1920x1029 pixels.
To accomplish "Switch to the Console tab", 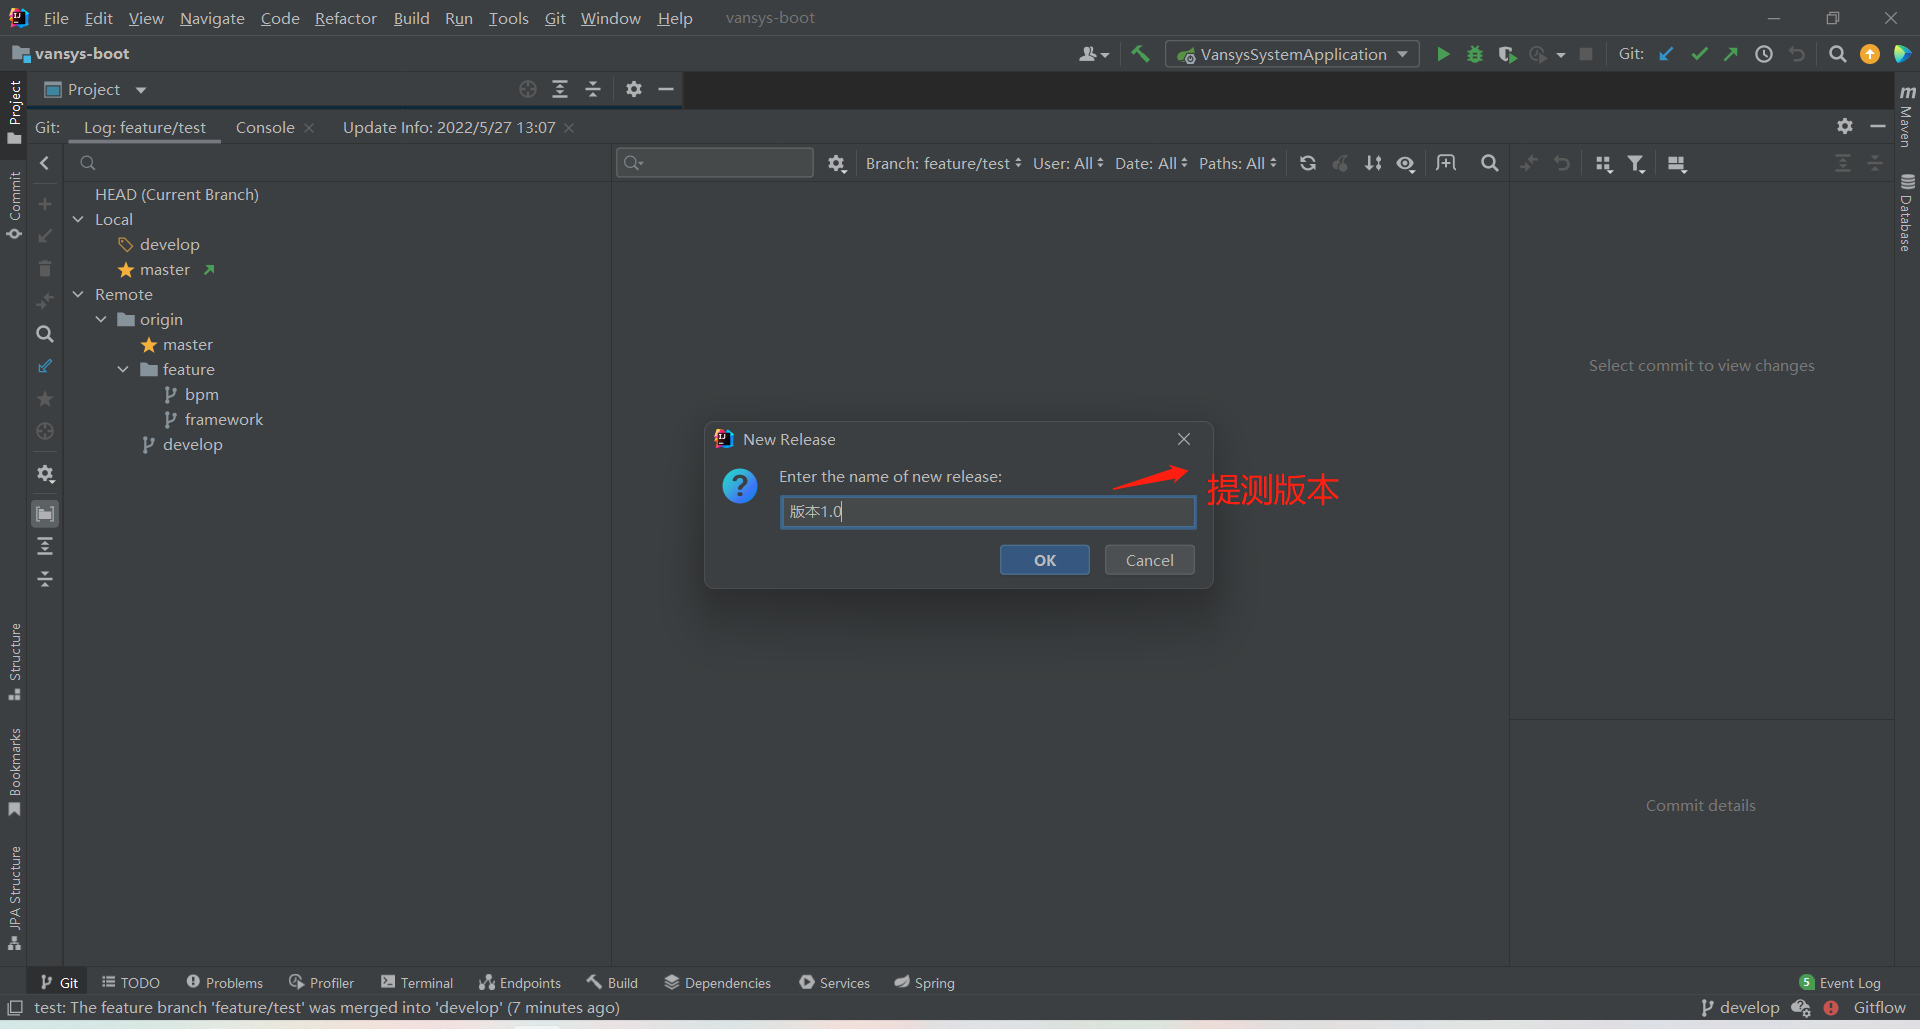I will pos(265,128).
